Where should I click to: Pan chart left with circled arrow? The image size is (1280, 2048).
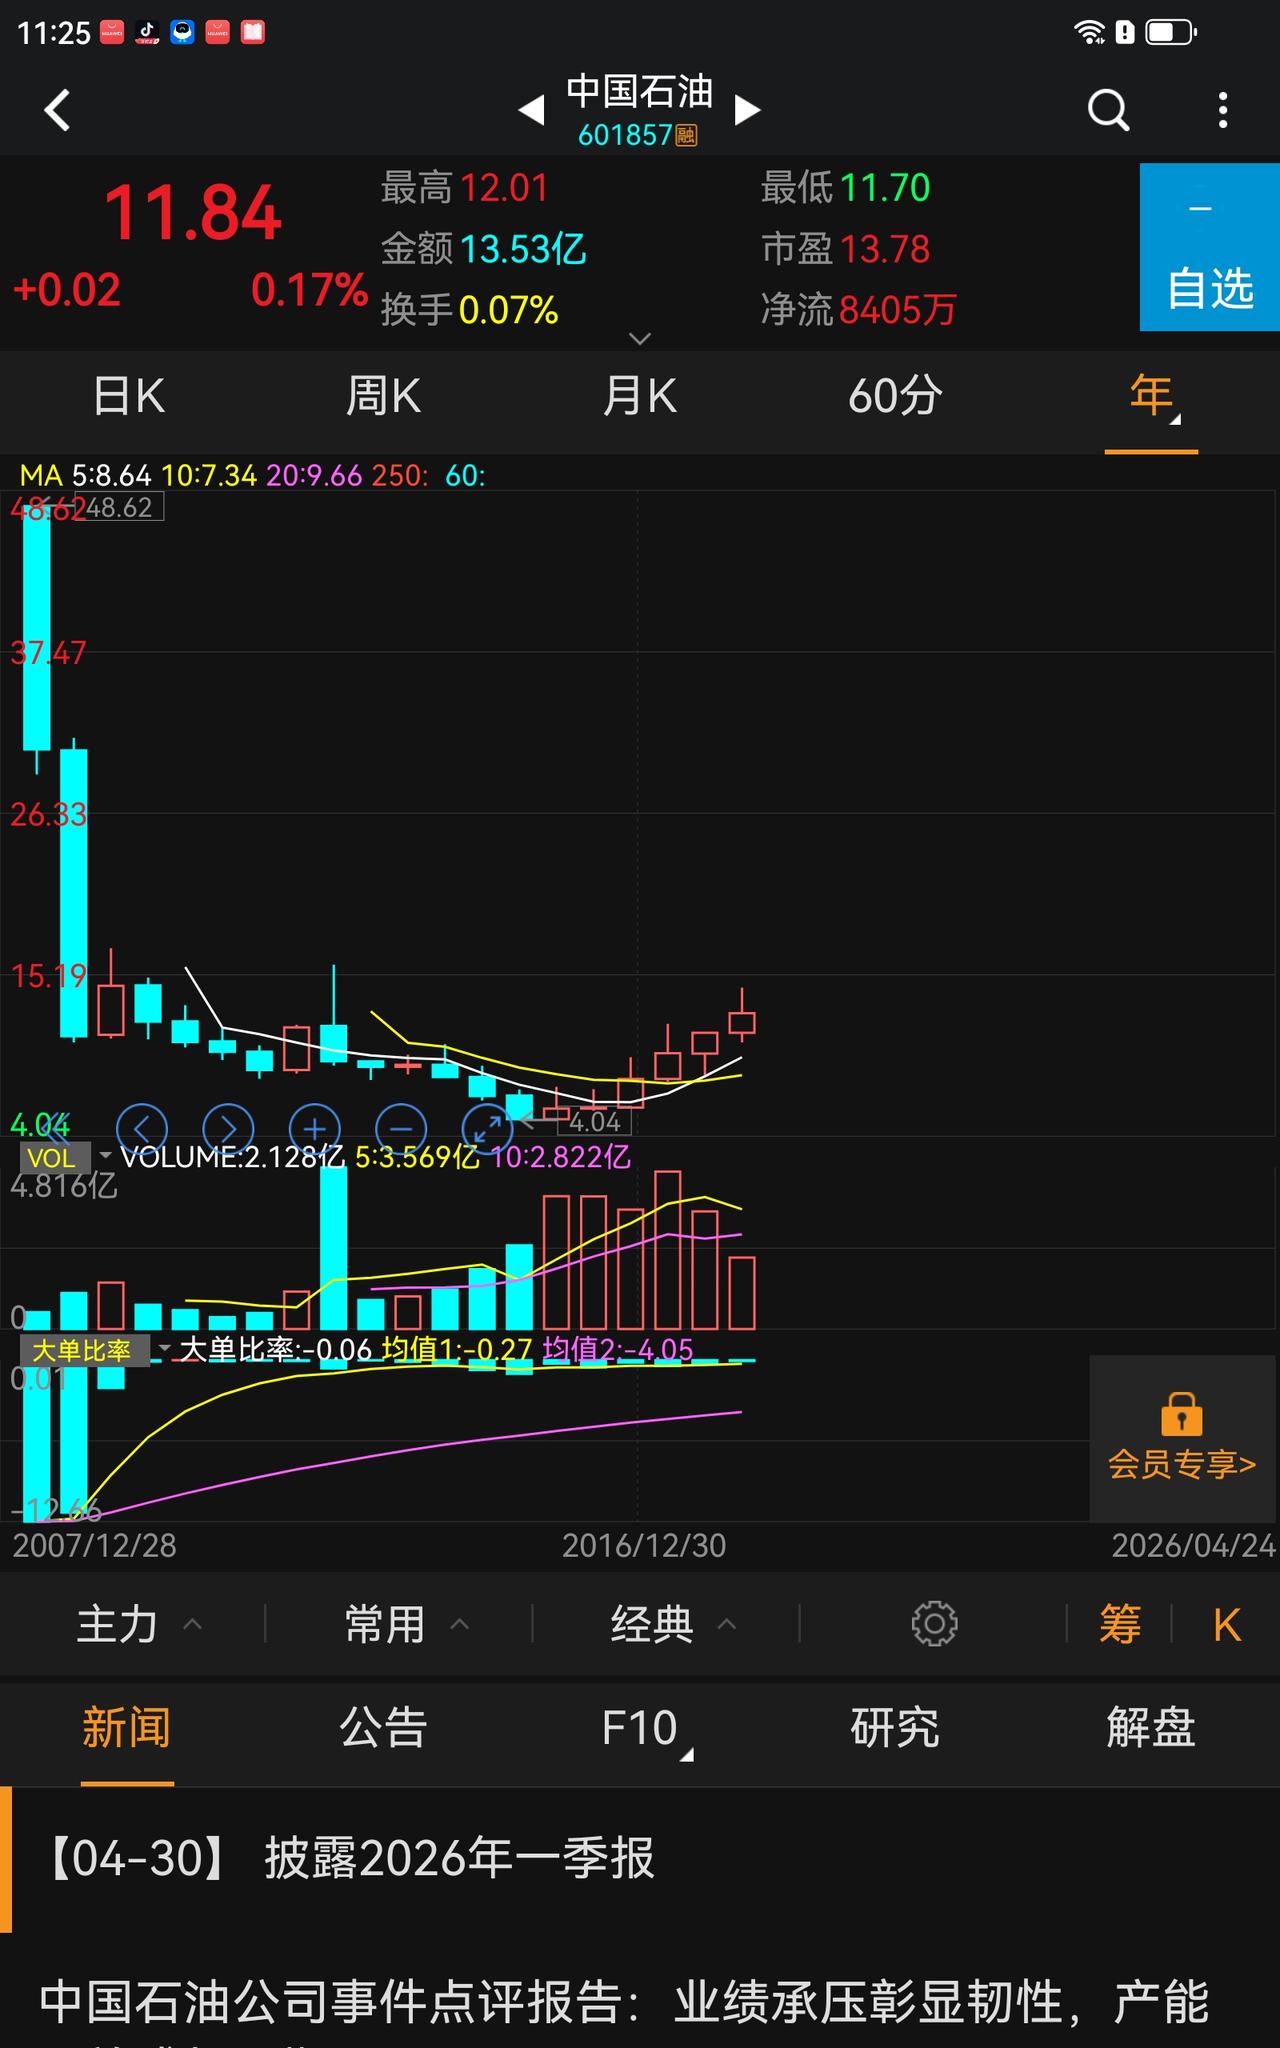coord(142,1129)
